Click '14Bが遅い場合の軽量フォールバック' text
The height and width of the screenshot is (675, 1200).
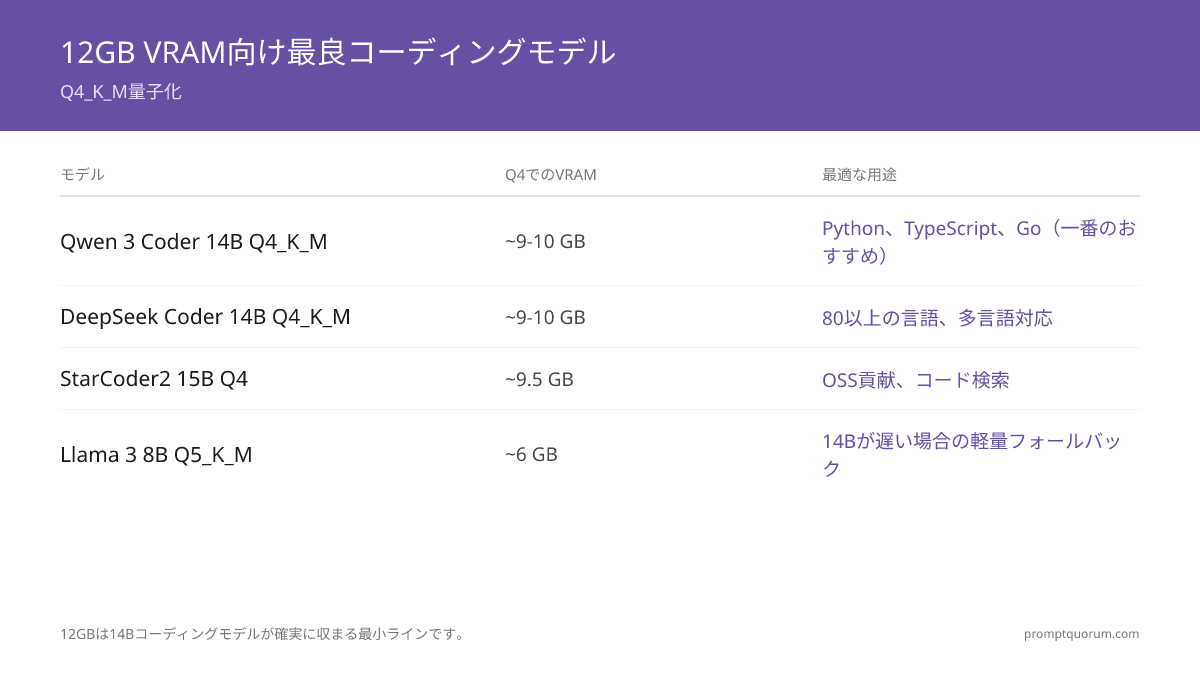point(972,455)
